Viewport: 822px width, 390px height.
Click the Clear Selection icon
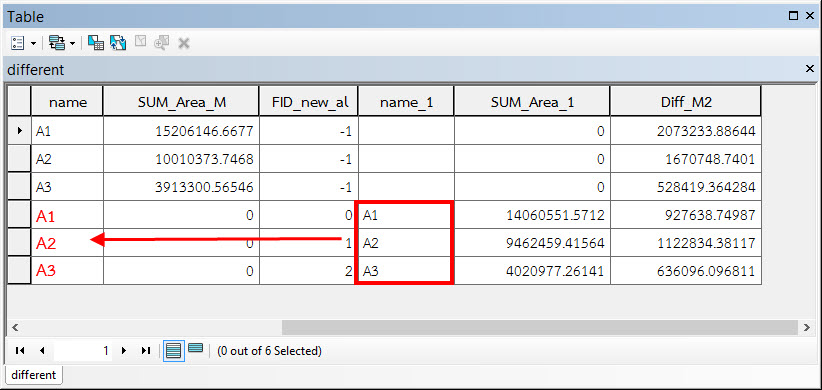click(x=140, y=42)
